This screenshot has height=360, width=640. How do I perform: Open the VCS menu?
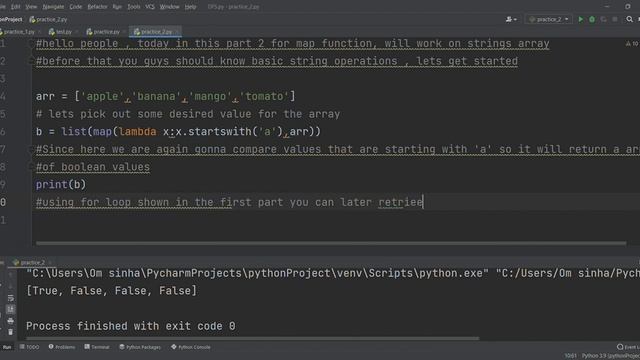click(x=150, y=7)
